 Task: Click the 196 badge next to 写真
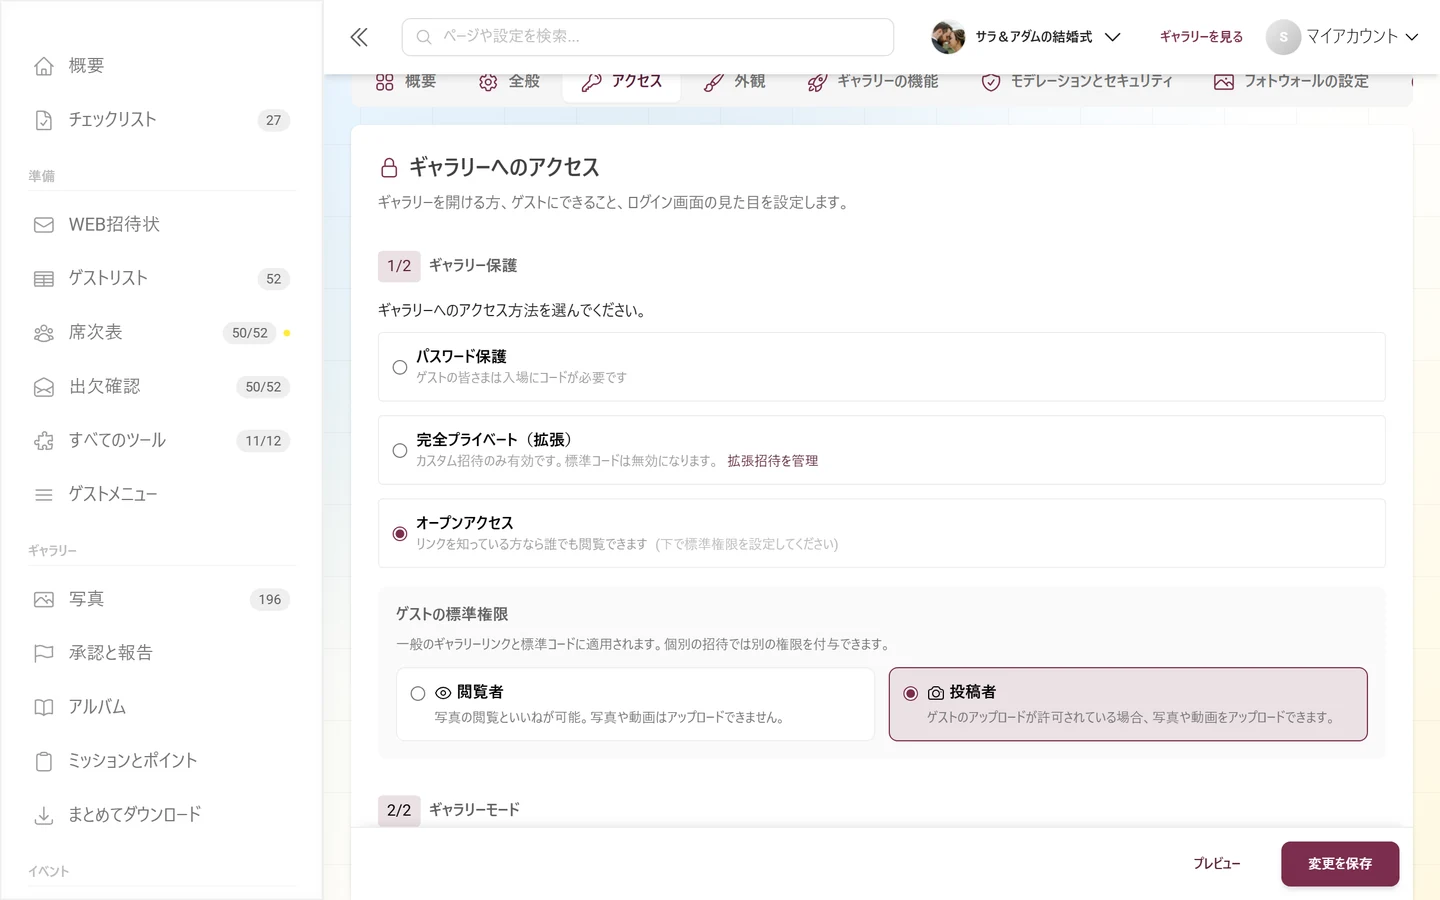click(x=270, y=600)
